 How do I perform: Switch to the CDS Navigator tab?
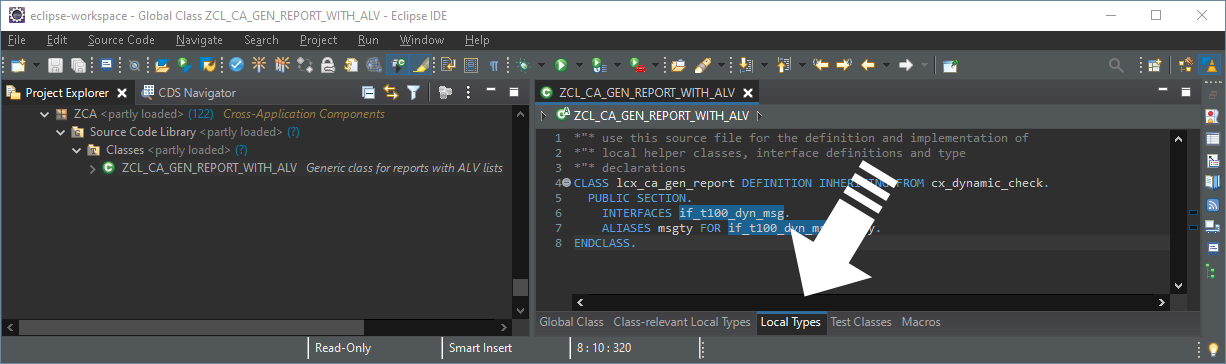pyautogui.click(x=189, y=92)
